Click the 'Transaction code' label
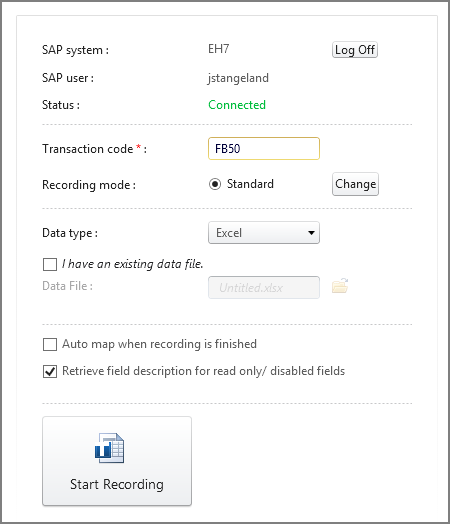The width and height of the screenshot is (450, 524). (88, 149)
